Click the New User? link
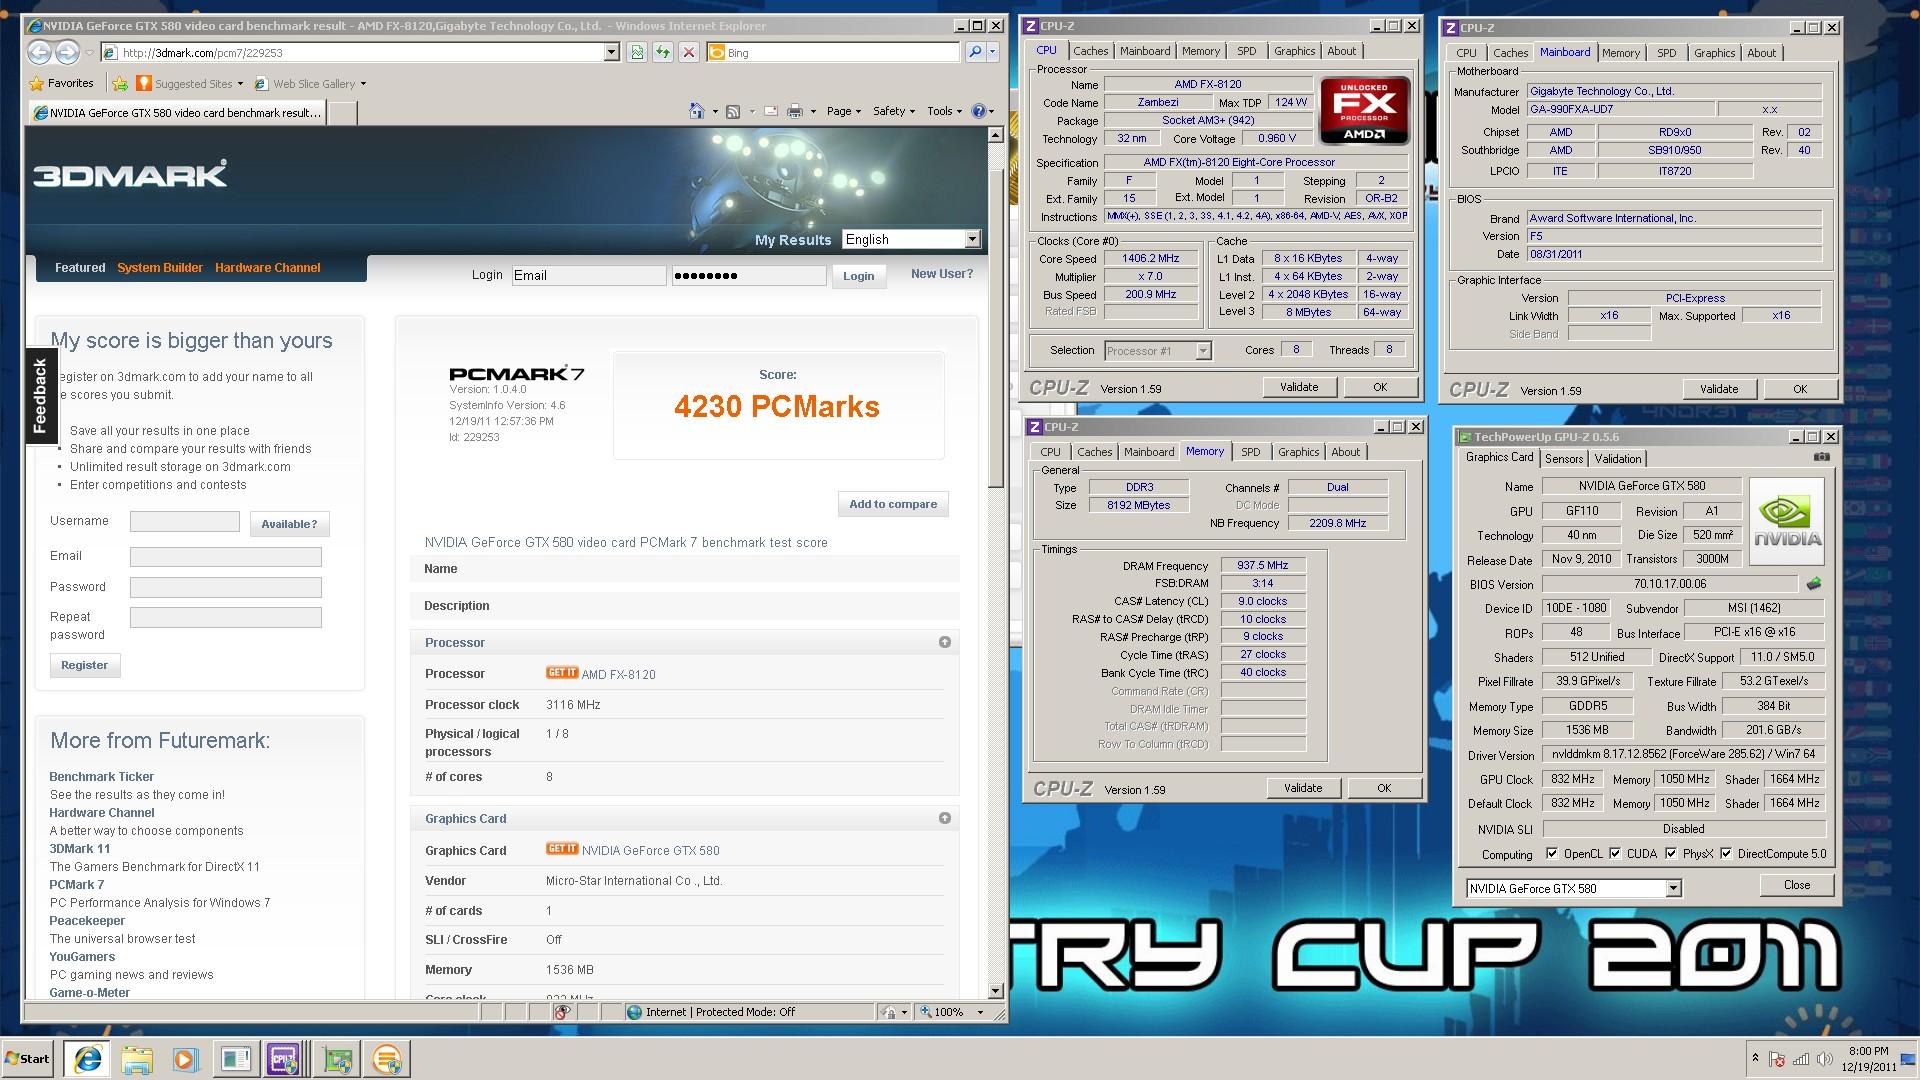The width and height of the screenshot is (1920, 1080). click(941, 273)
